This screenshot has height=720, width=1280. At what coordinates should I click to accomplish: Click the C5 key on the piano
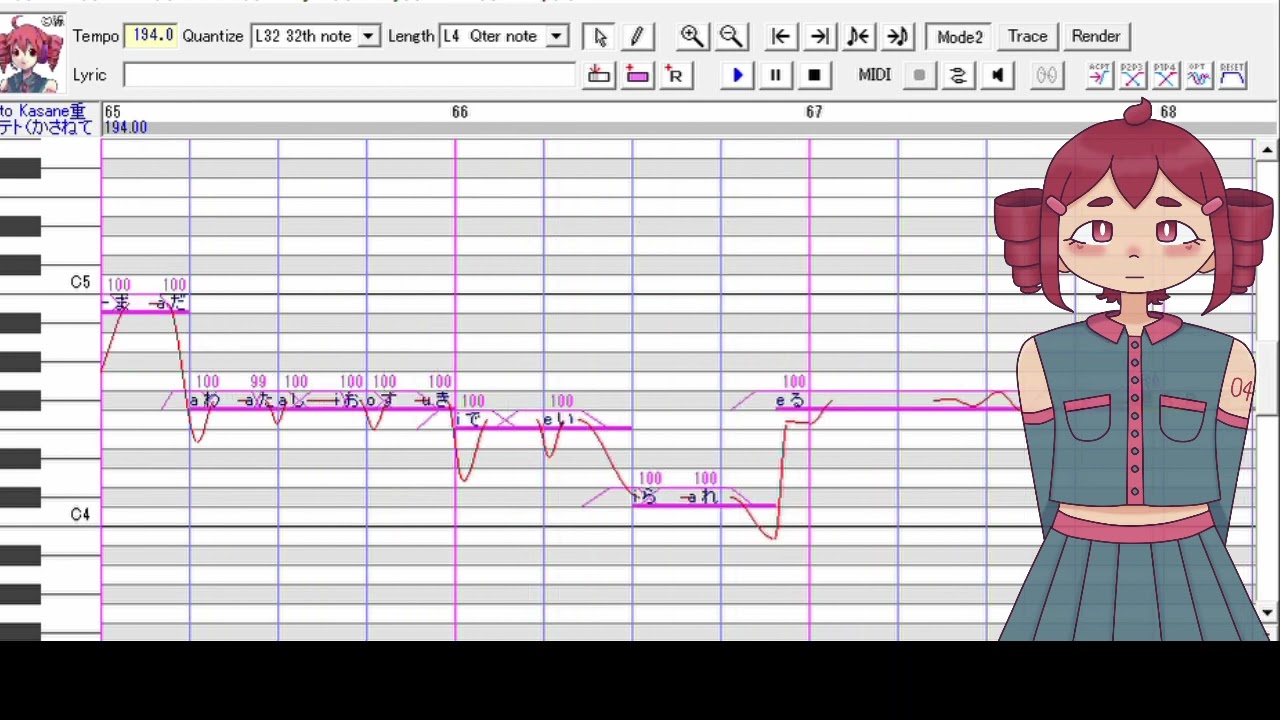50,284
